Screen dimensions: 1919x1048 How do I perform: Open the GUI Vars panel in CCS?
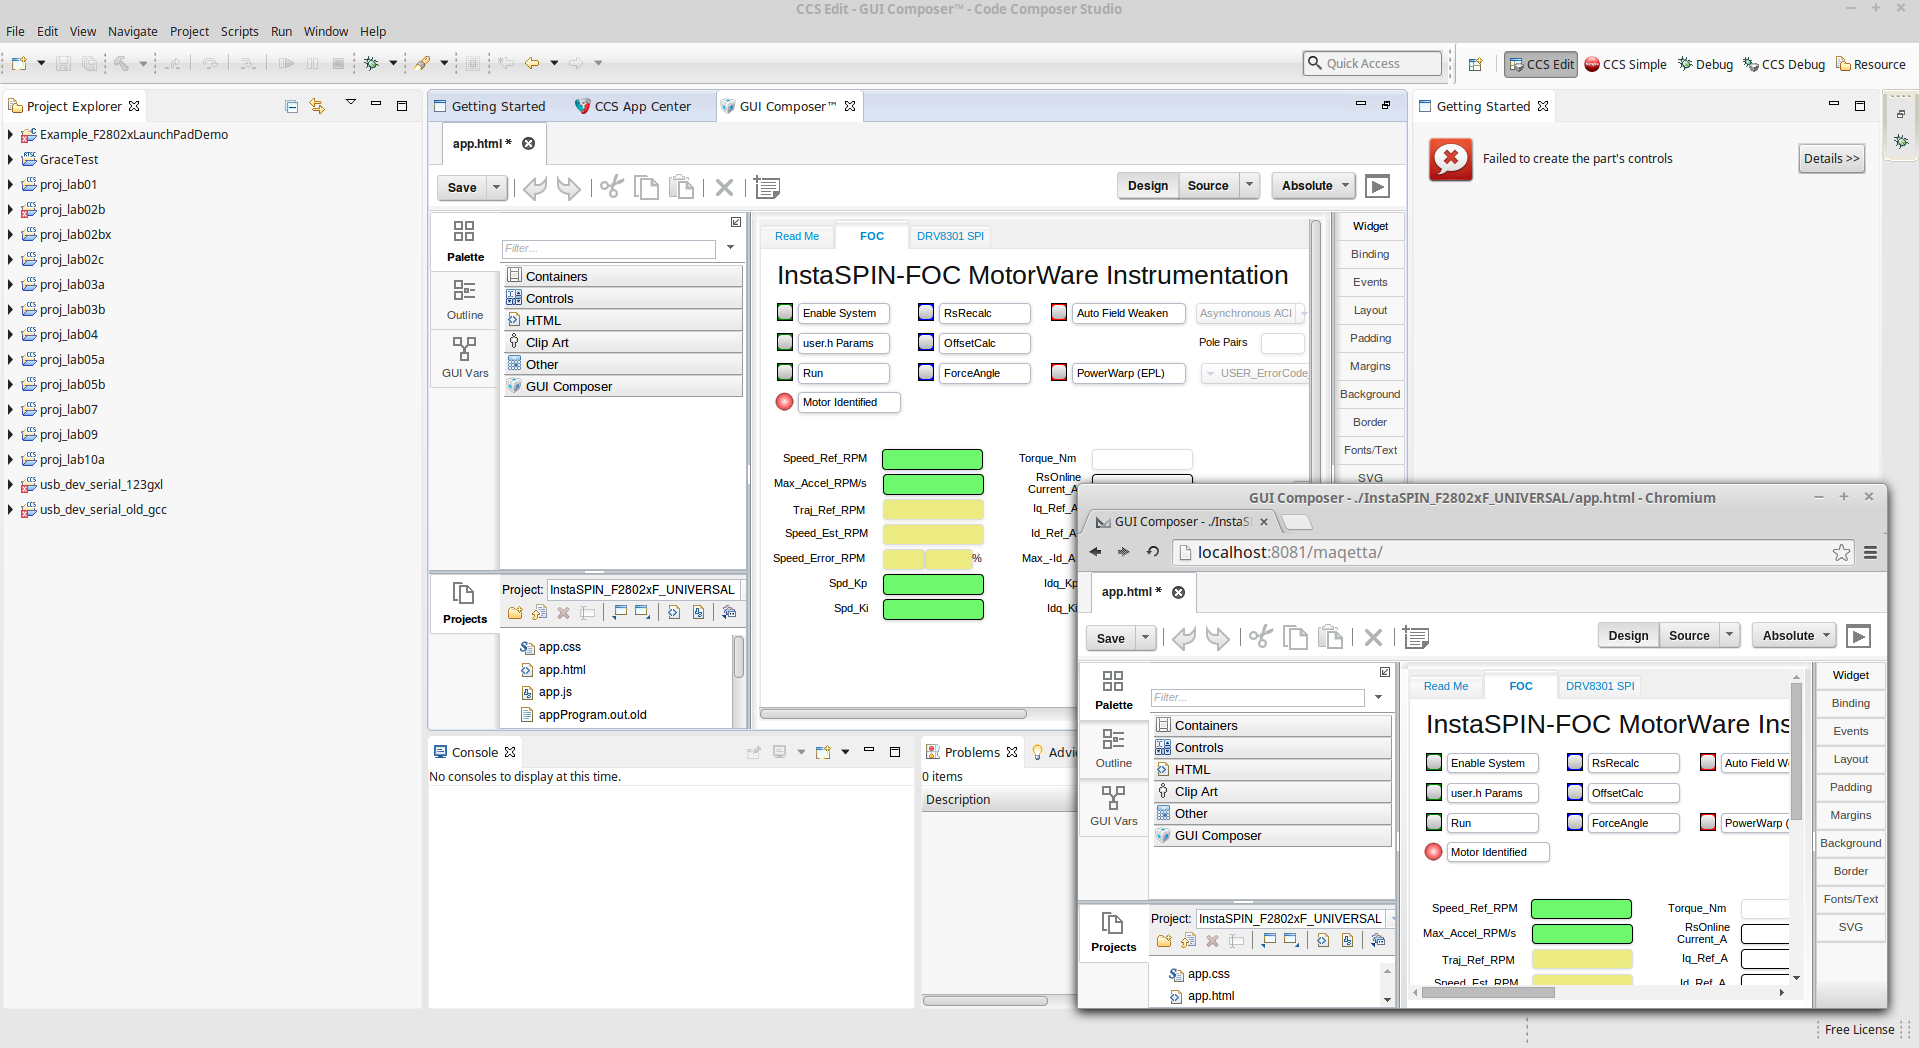coord(465,357)
